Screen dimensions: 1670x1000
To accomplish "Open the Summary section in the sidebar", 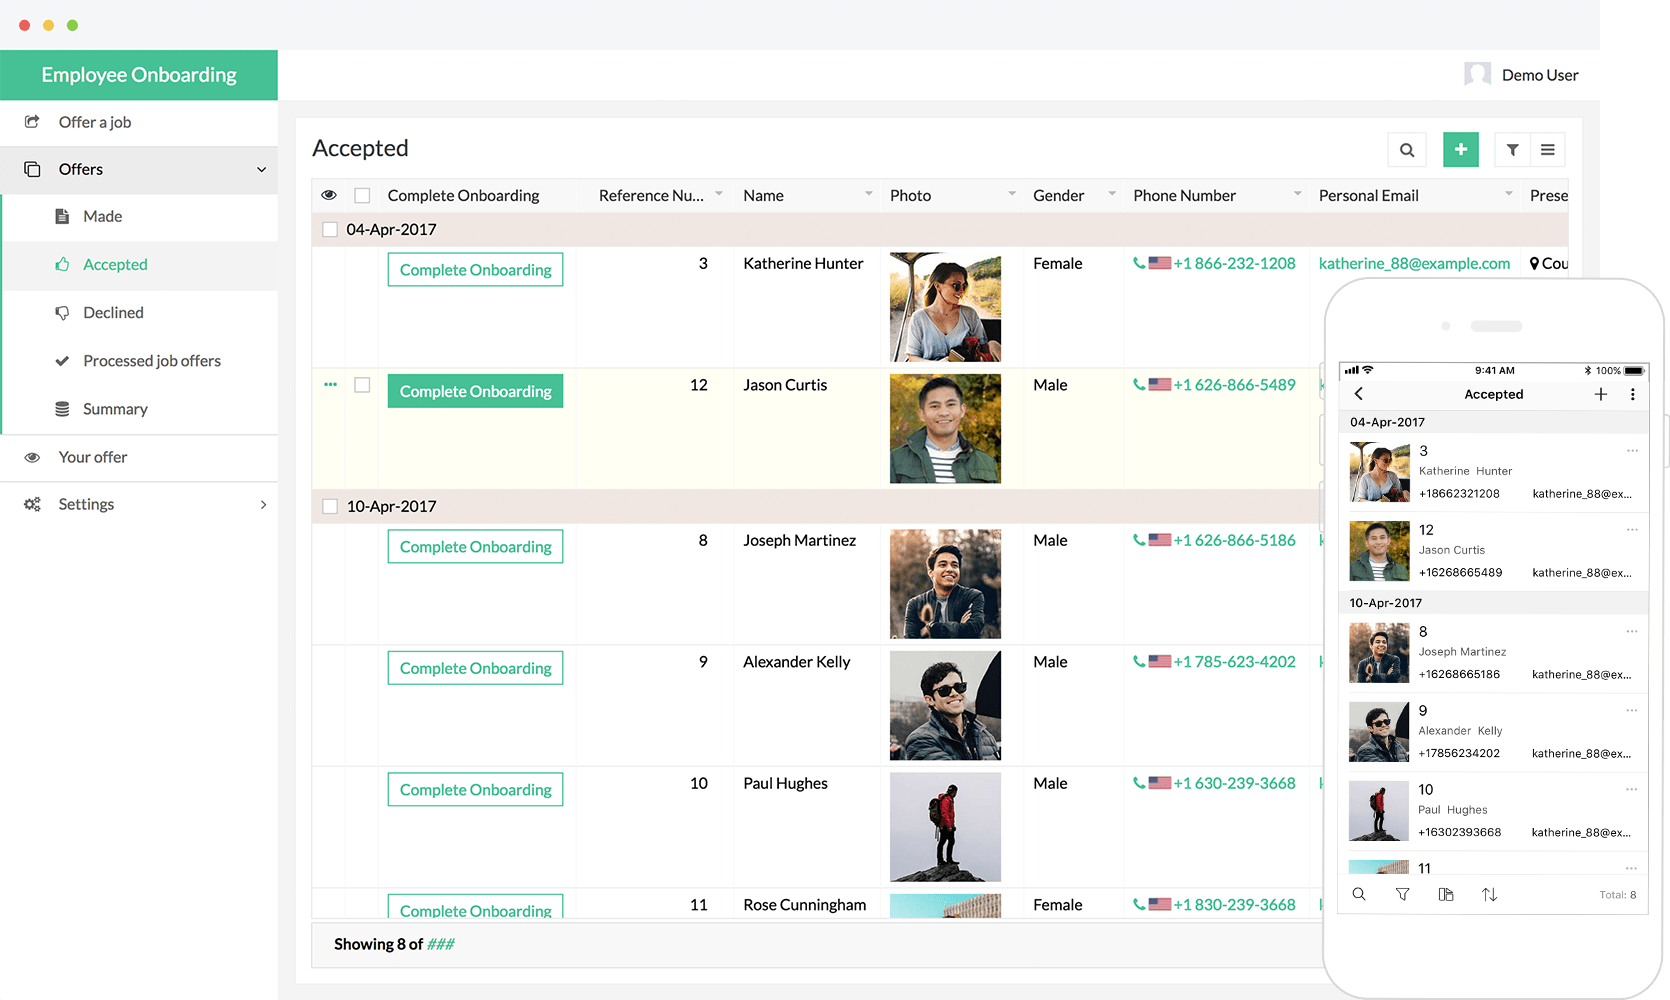I will click(x=116, y=408).
